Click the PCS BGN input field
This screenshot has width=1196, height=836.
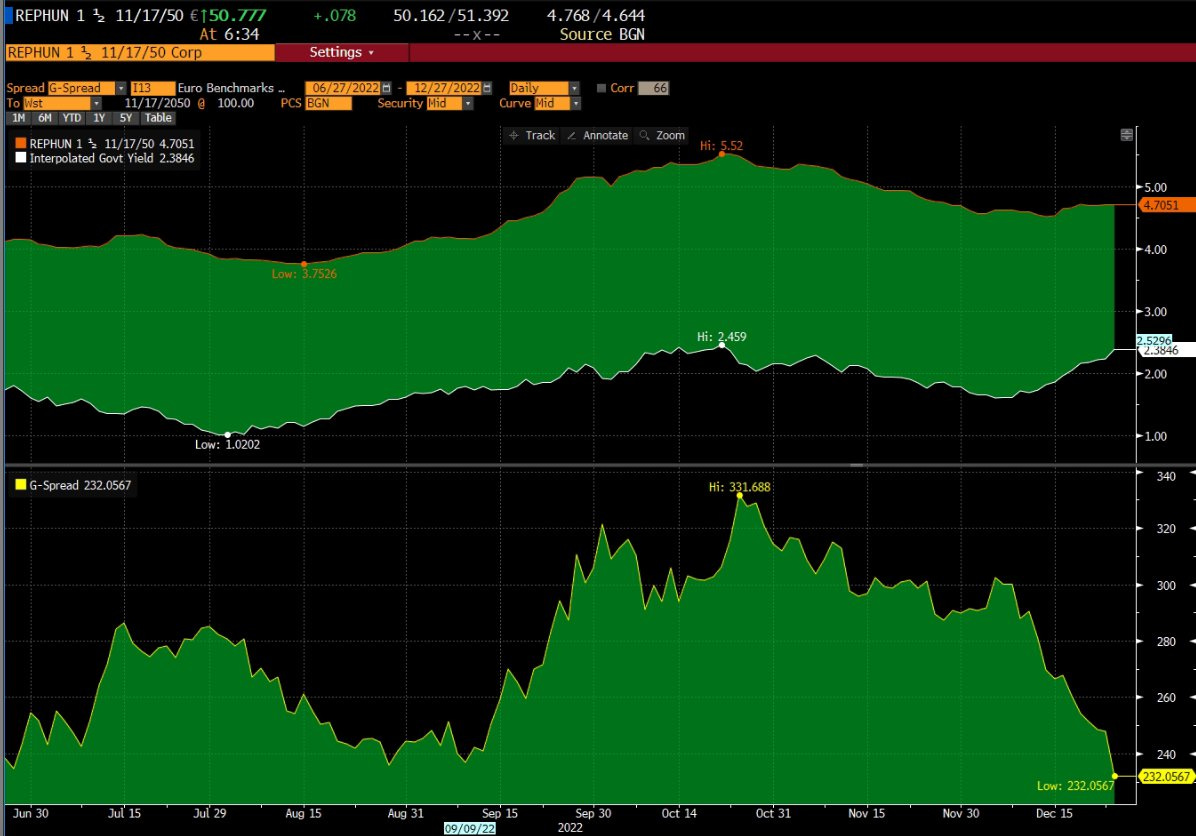[328, 104]
